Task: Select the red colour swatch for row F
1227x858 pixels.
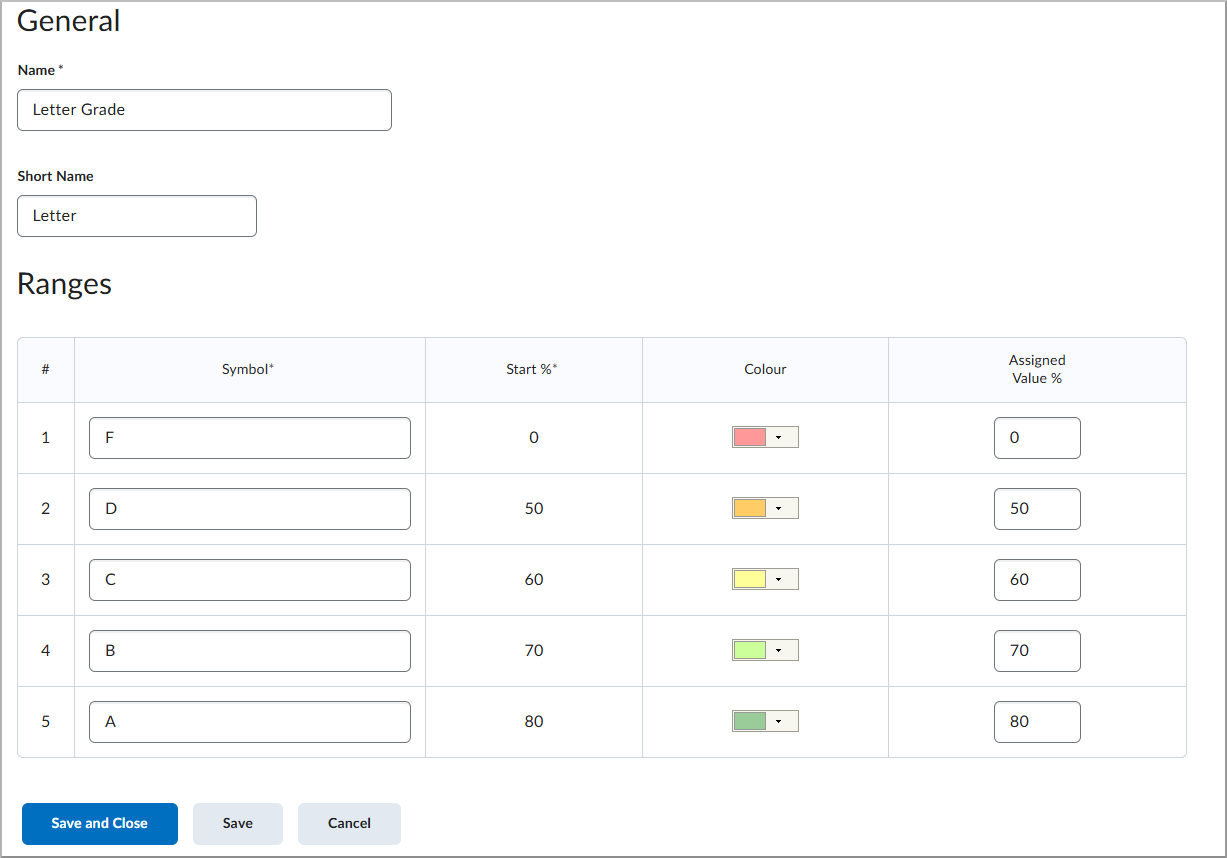Action: tap(750, 437)
